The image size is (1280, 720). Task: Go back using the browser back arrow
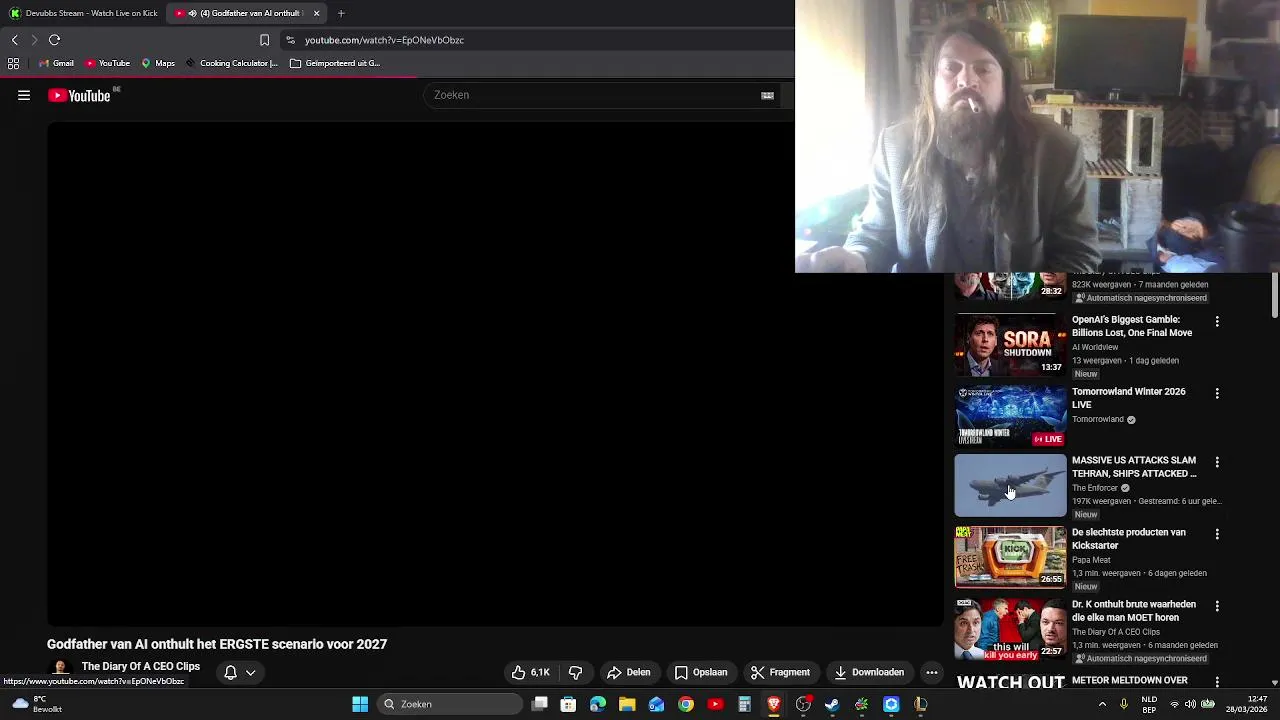(x=15, y=40)
